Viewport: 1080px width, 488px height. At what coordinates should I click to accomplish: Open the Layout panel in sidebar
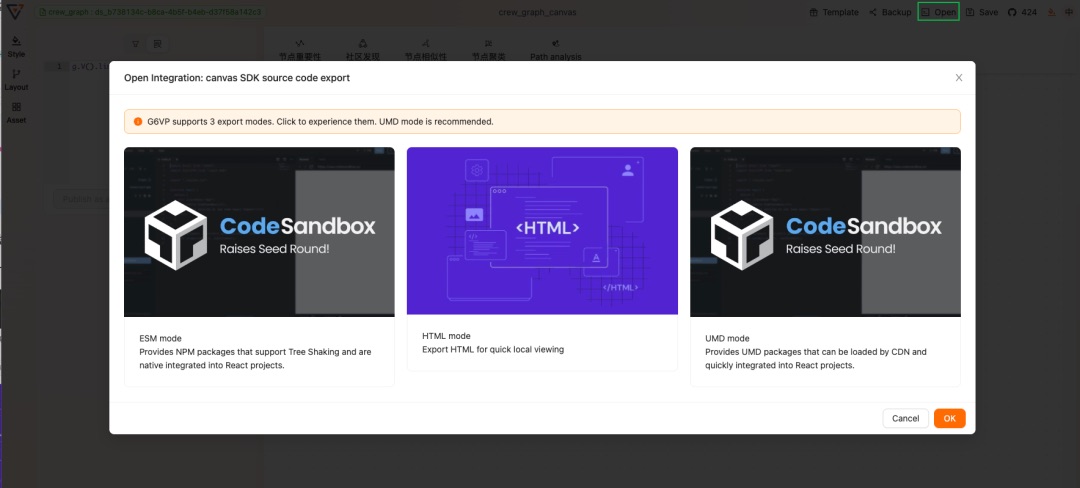[x=16, y=79]
